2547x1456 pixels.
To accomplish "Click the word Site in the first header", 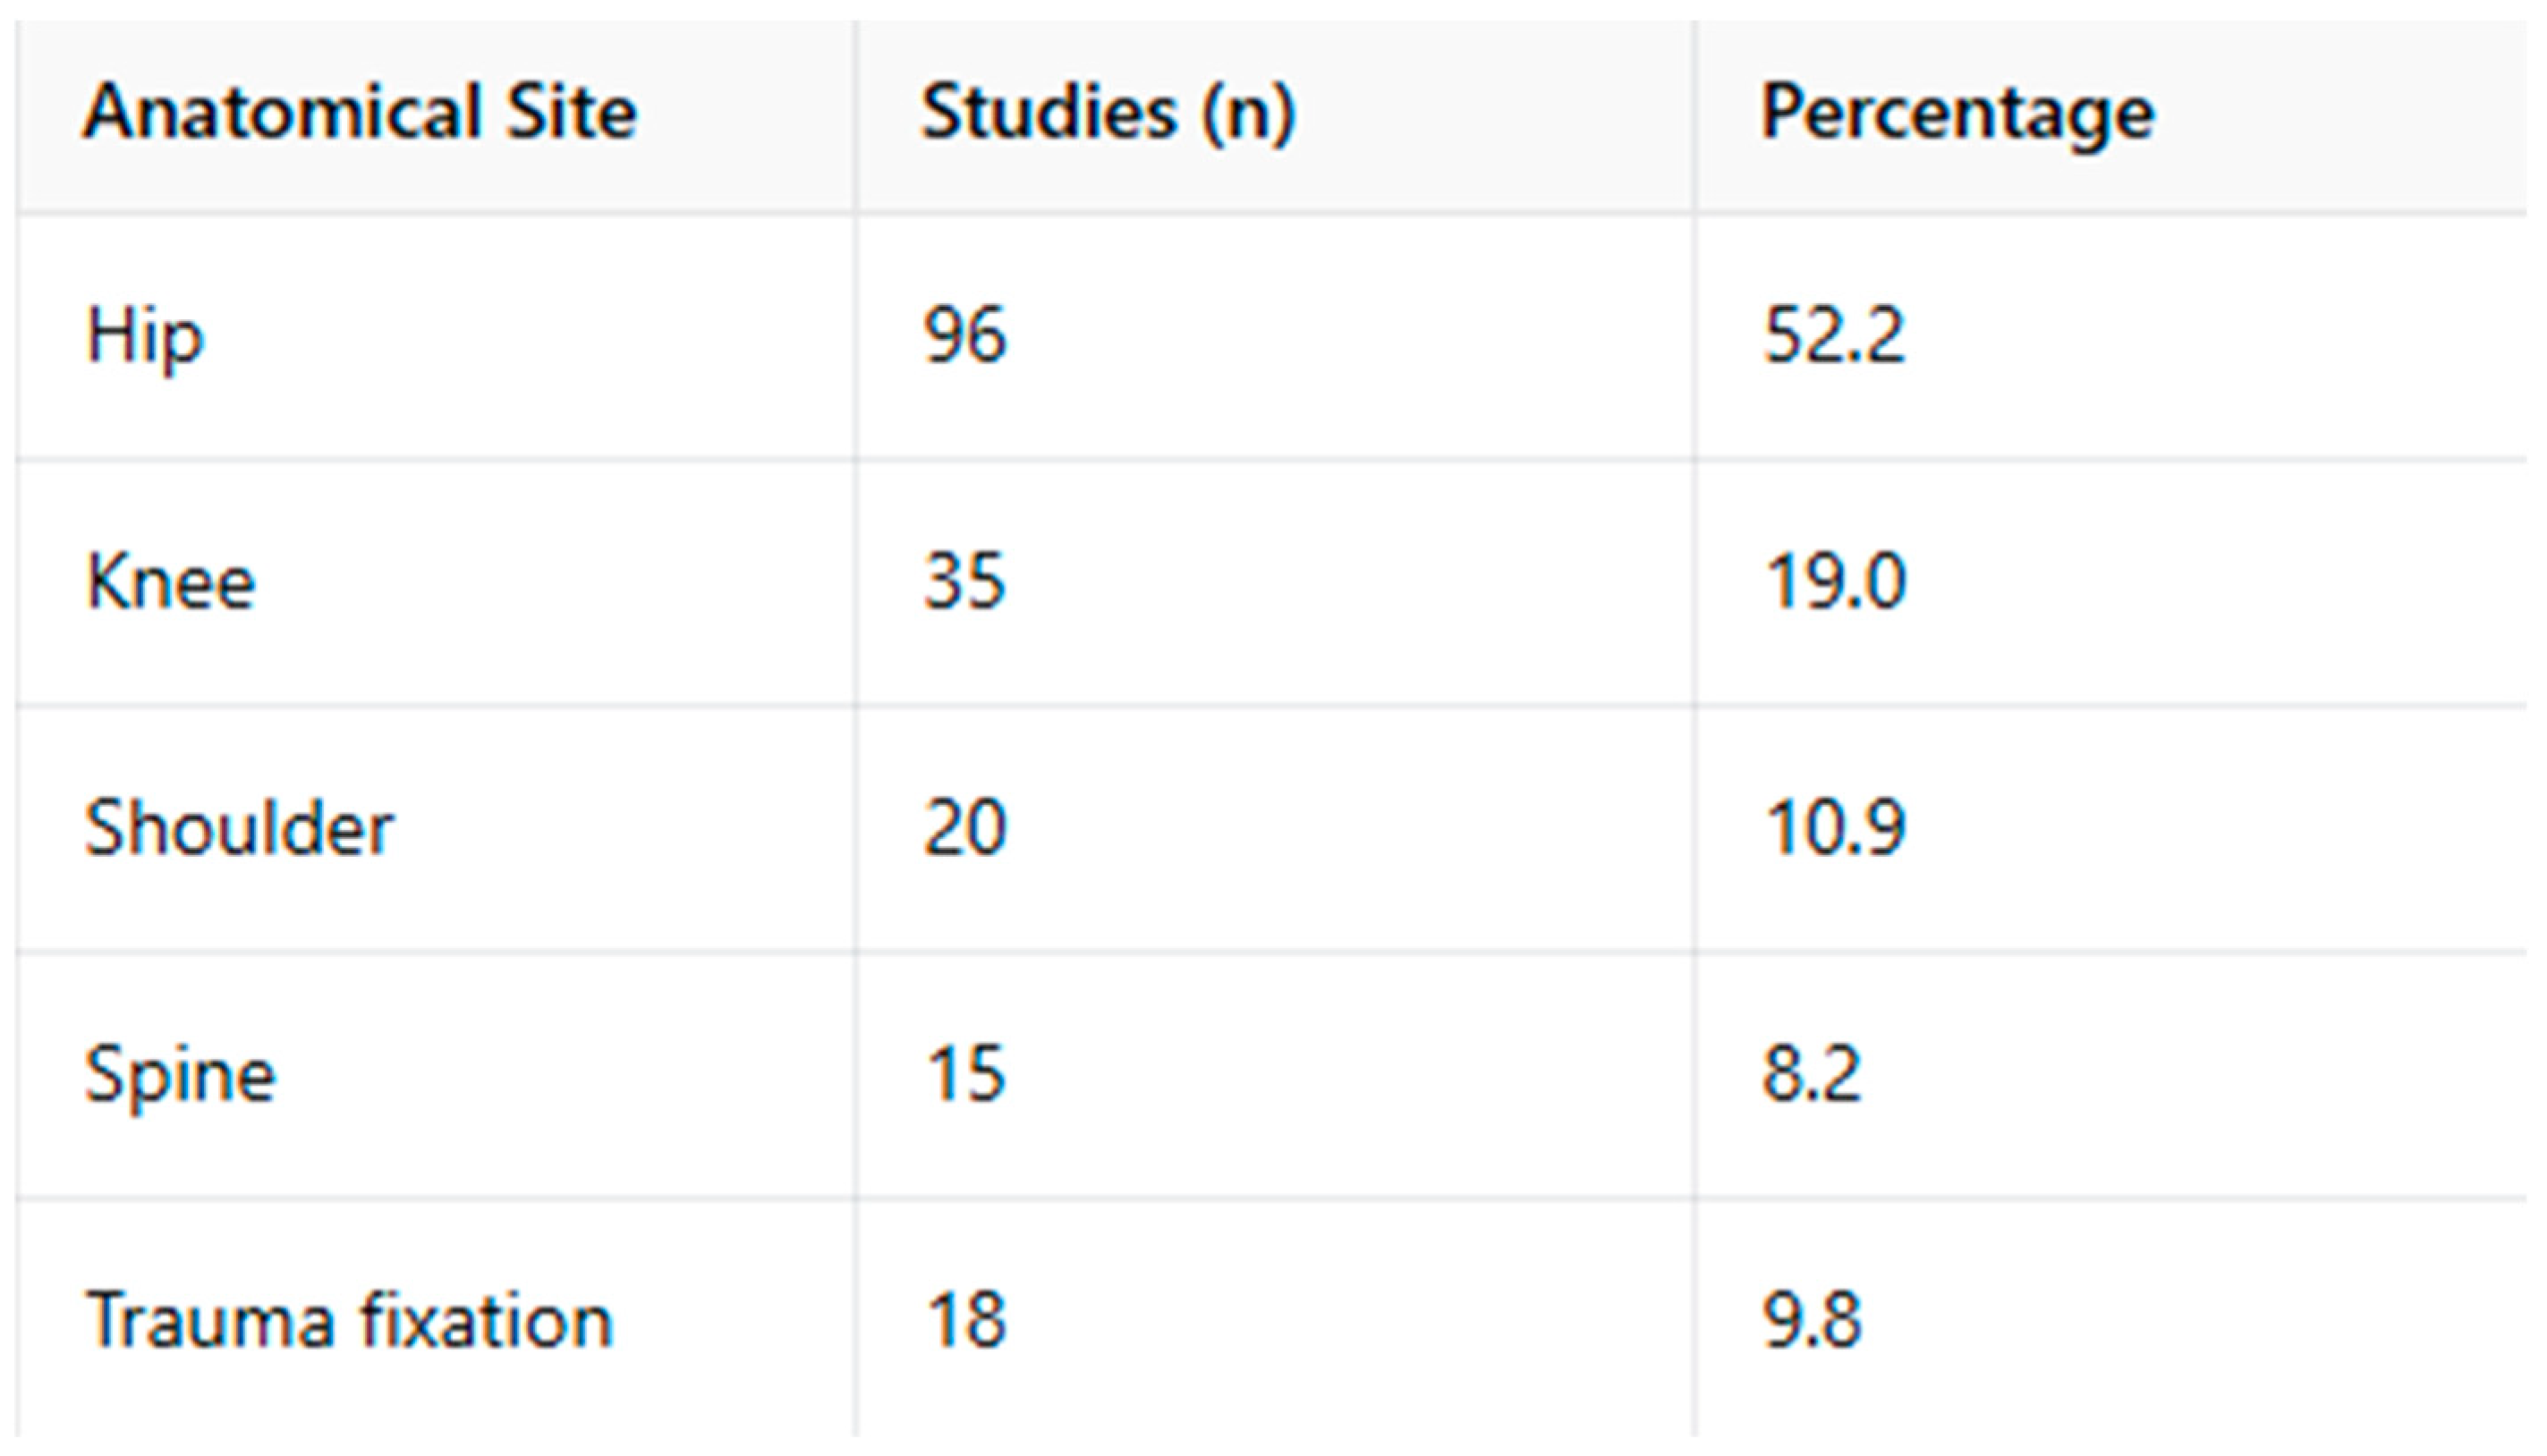I will click(x=571, y=112).
